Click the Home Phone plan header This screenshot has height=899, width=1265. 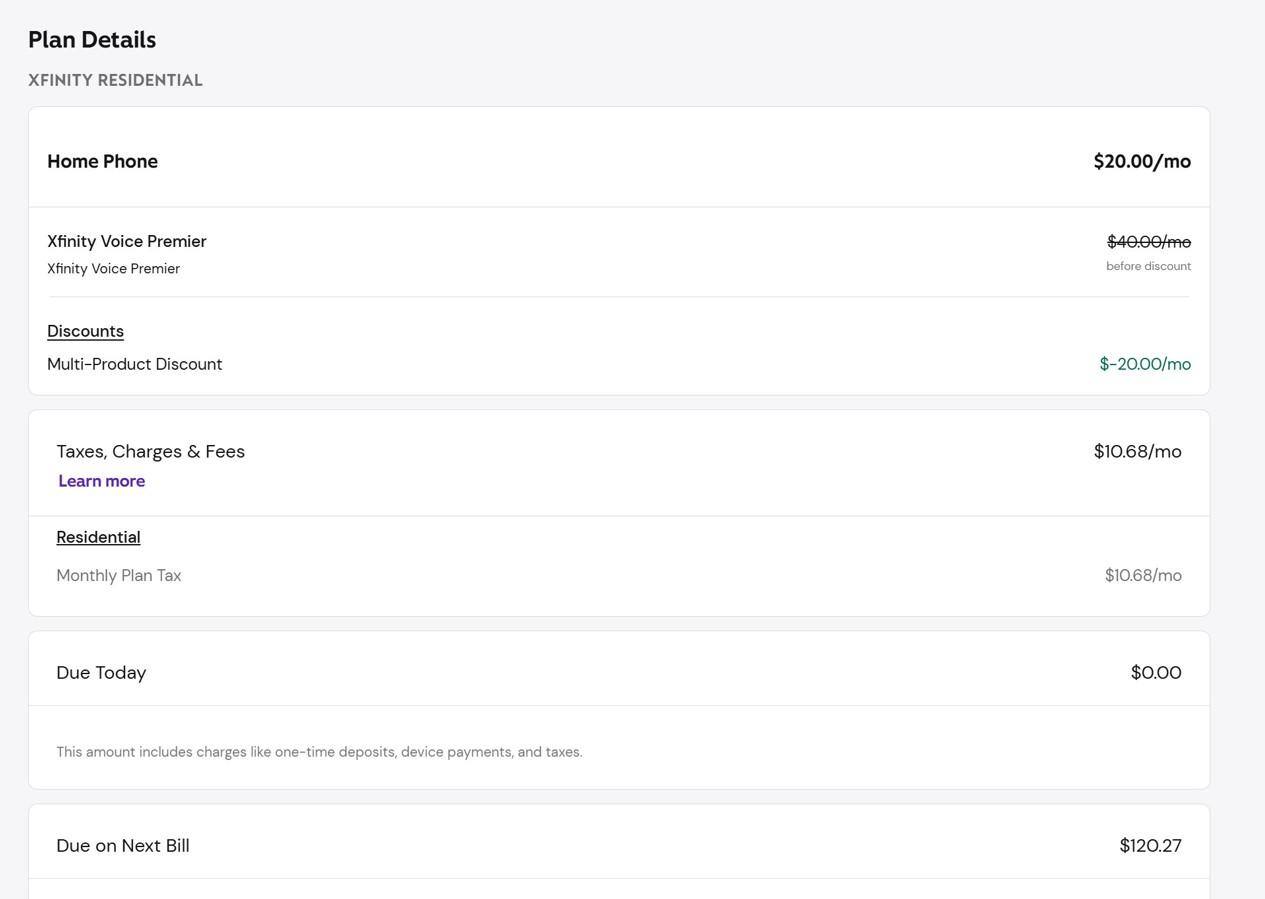(102, 161)
